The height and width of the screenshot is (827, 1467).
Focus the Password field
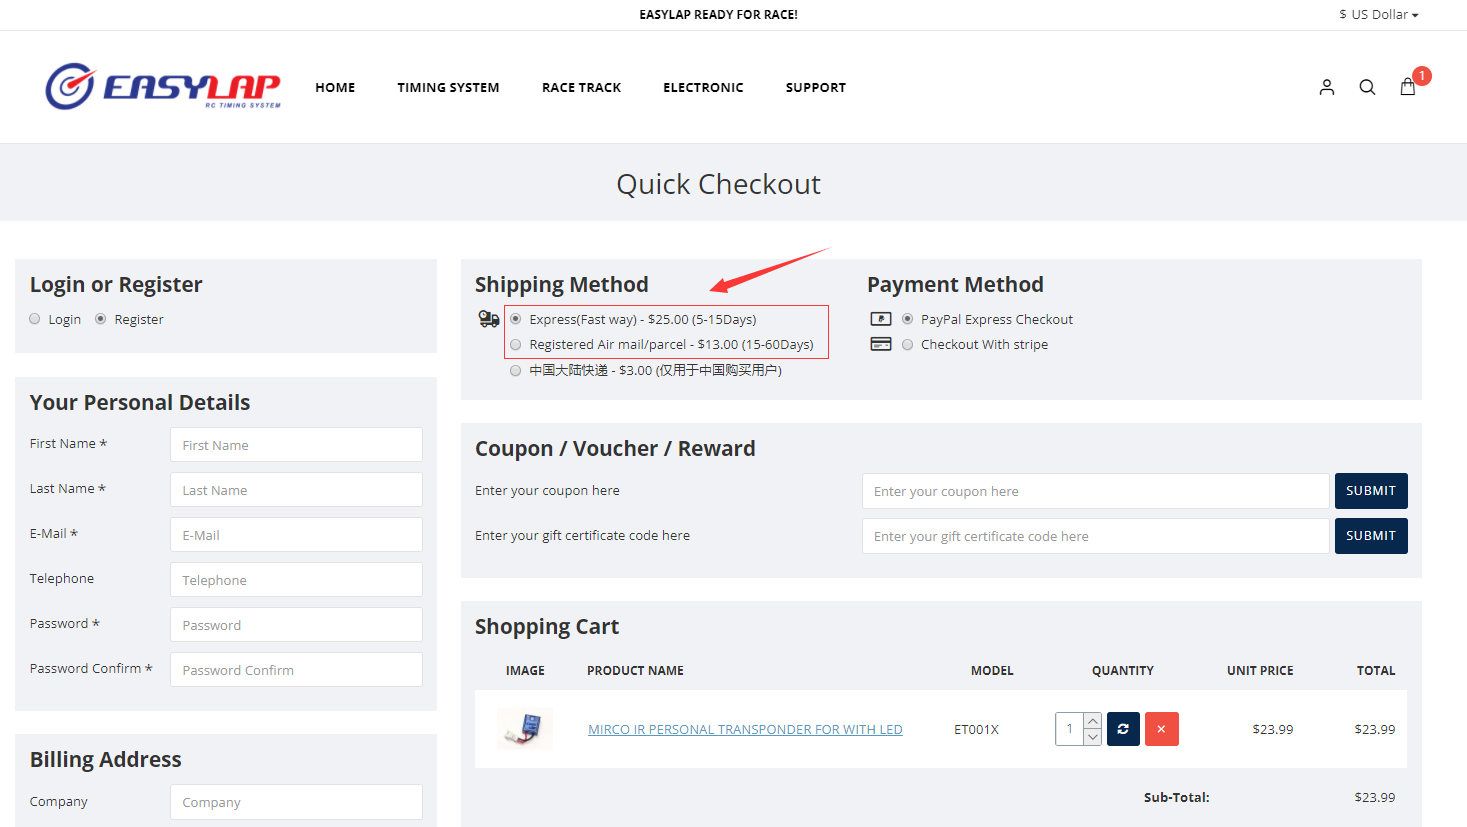pyautogui.click(x=296, y=625)
